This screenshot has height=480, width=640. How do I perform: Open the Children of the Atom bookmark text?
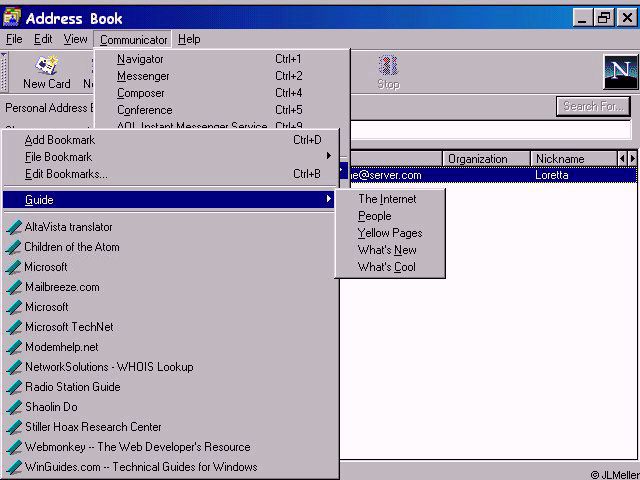[x=72, y=247]
